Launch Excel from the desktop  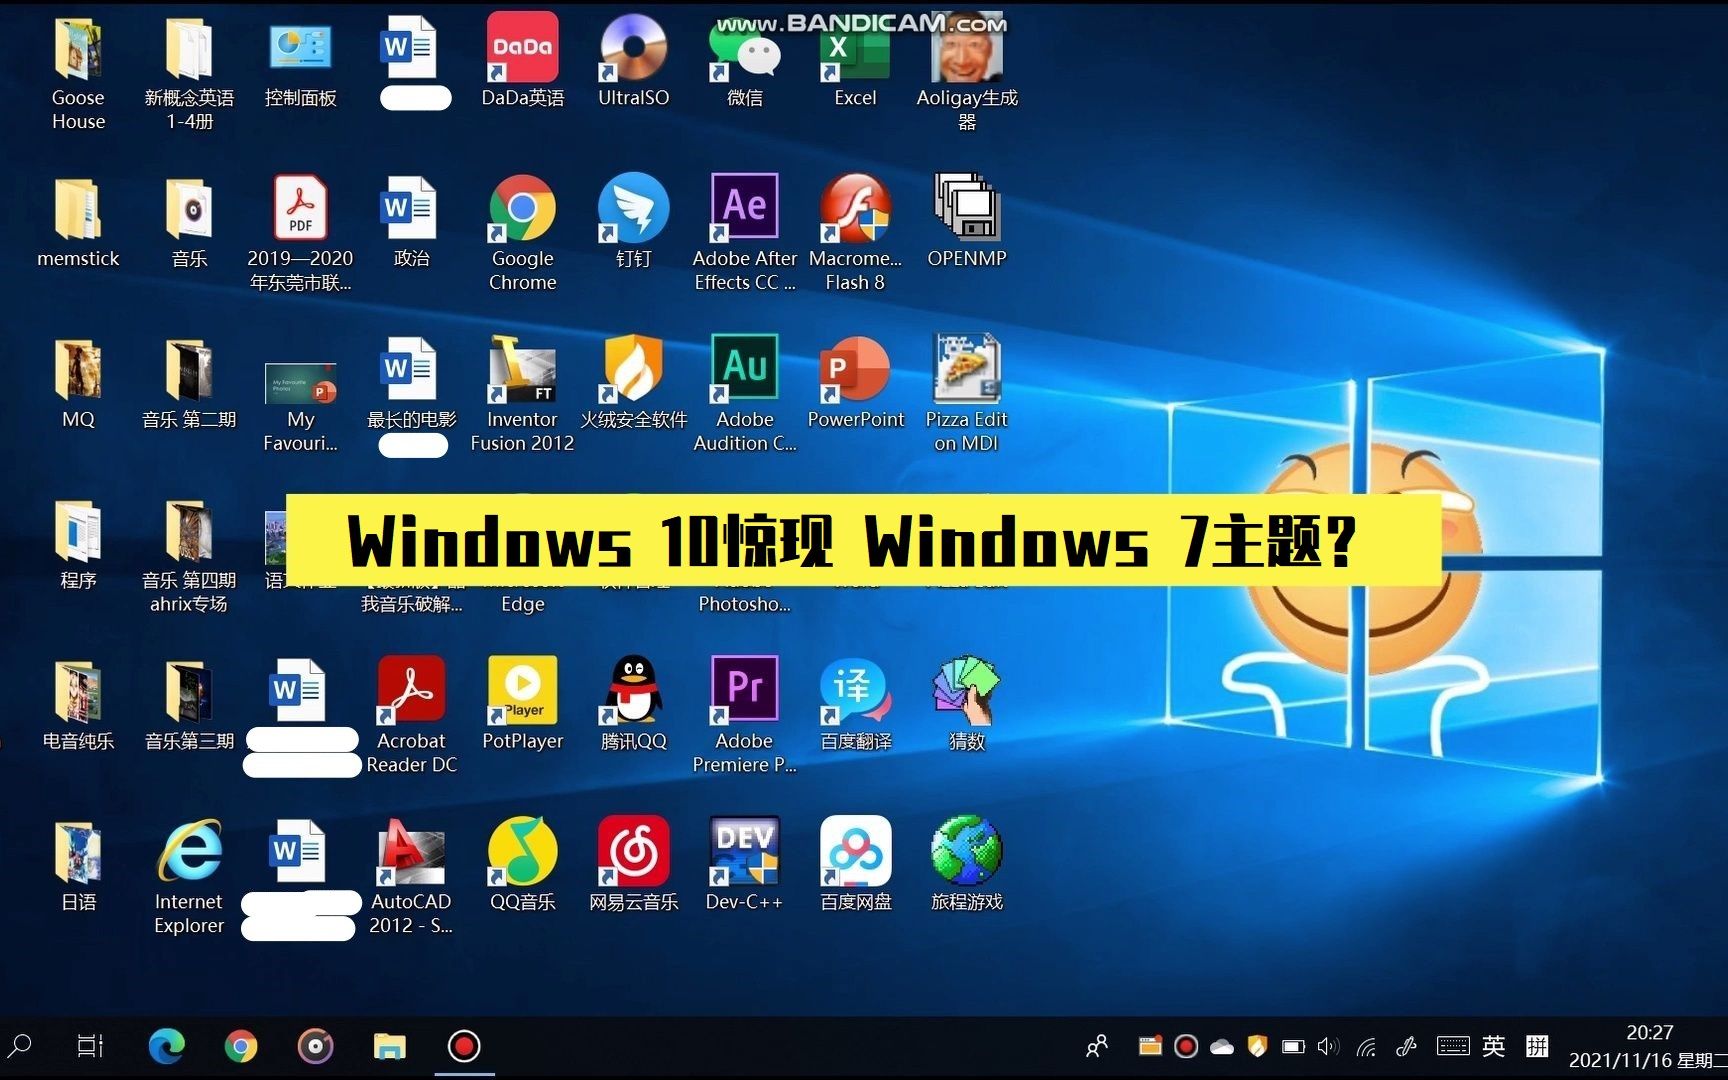(x=855, y=62)
